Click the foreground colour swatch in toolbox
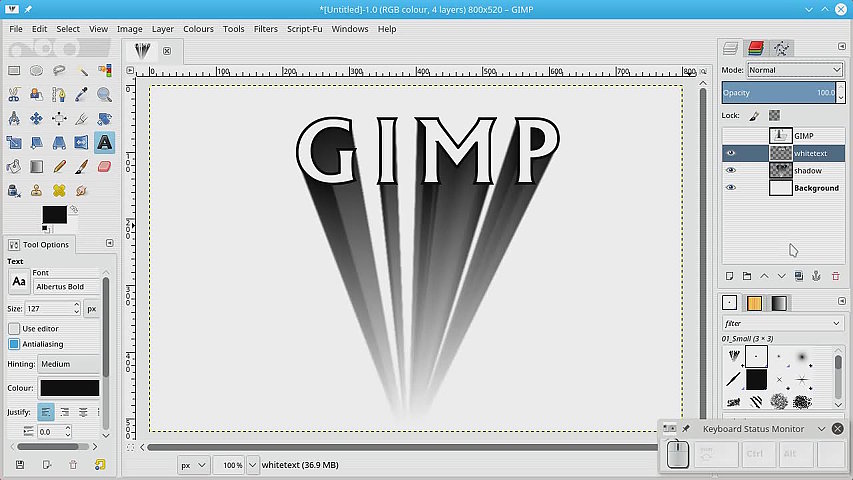 click(x=54, y=214)
